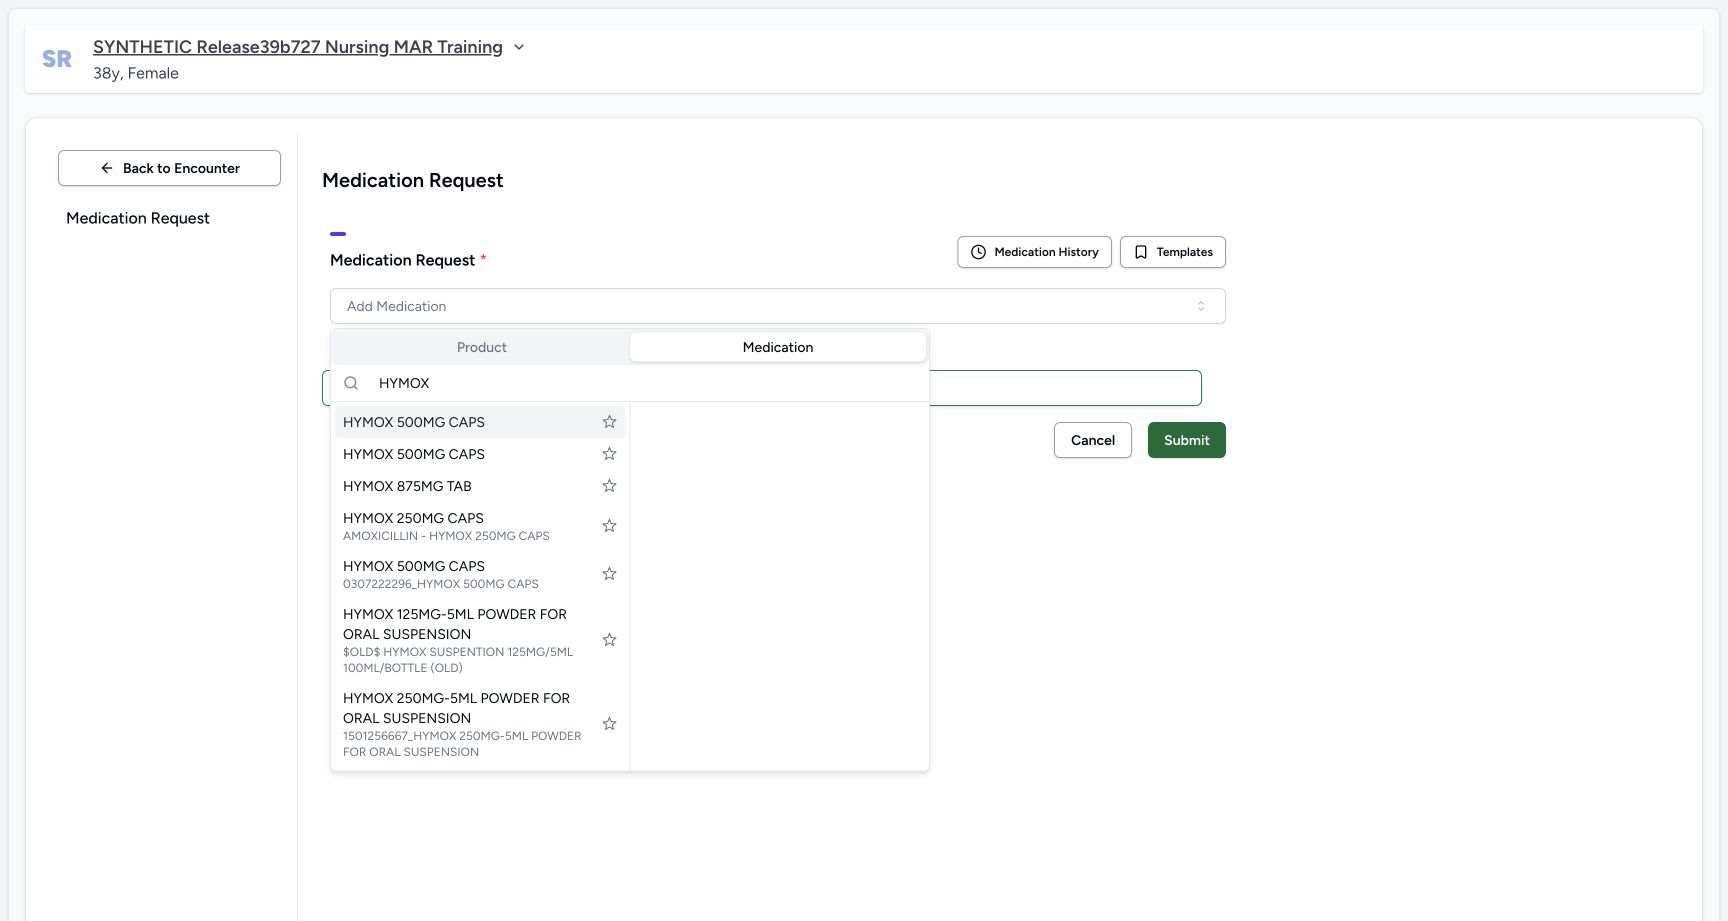
Task: Open the Templates button
Action: point(1172,252)
